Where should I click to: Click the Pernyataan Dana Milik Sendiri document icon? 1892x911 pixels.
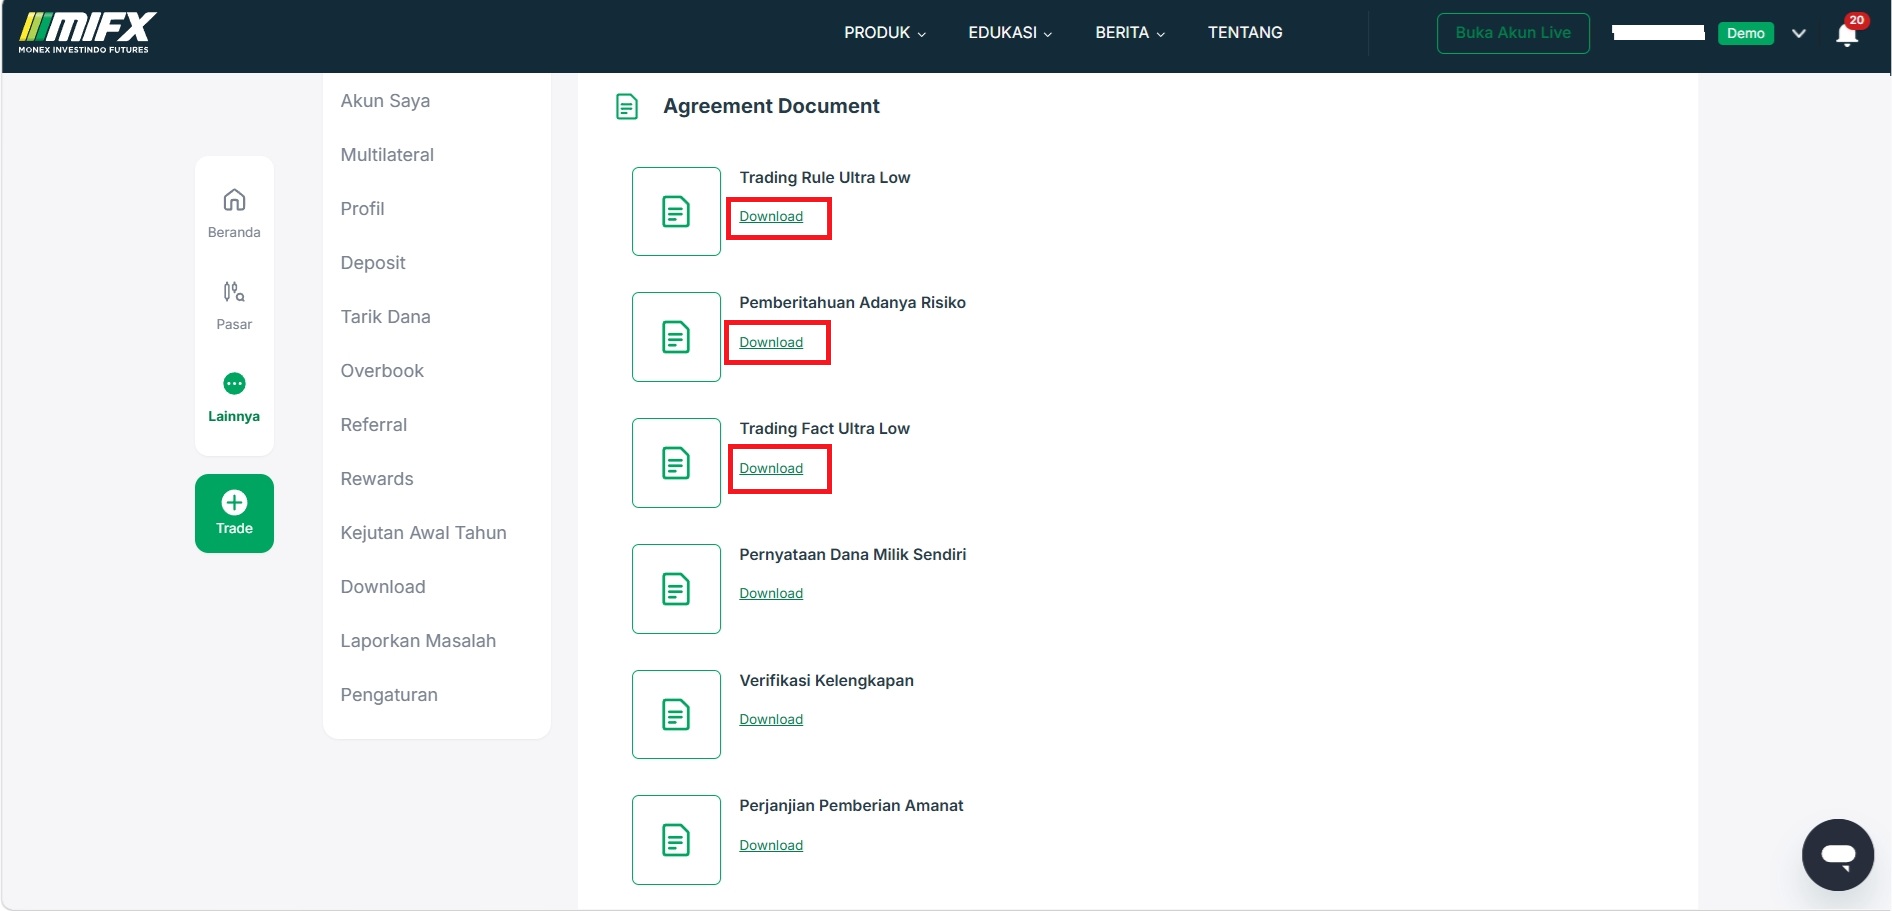click(676, 589)
